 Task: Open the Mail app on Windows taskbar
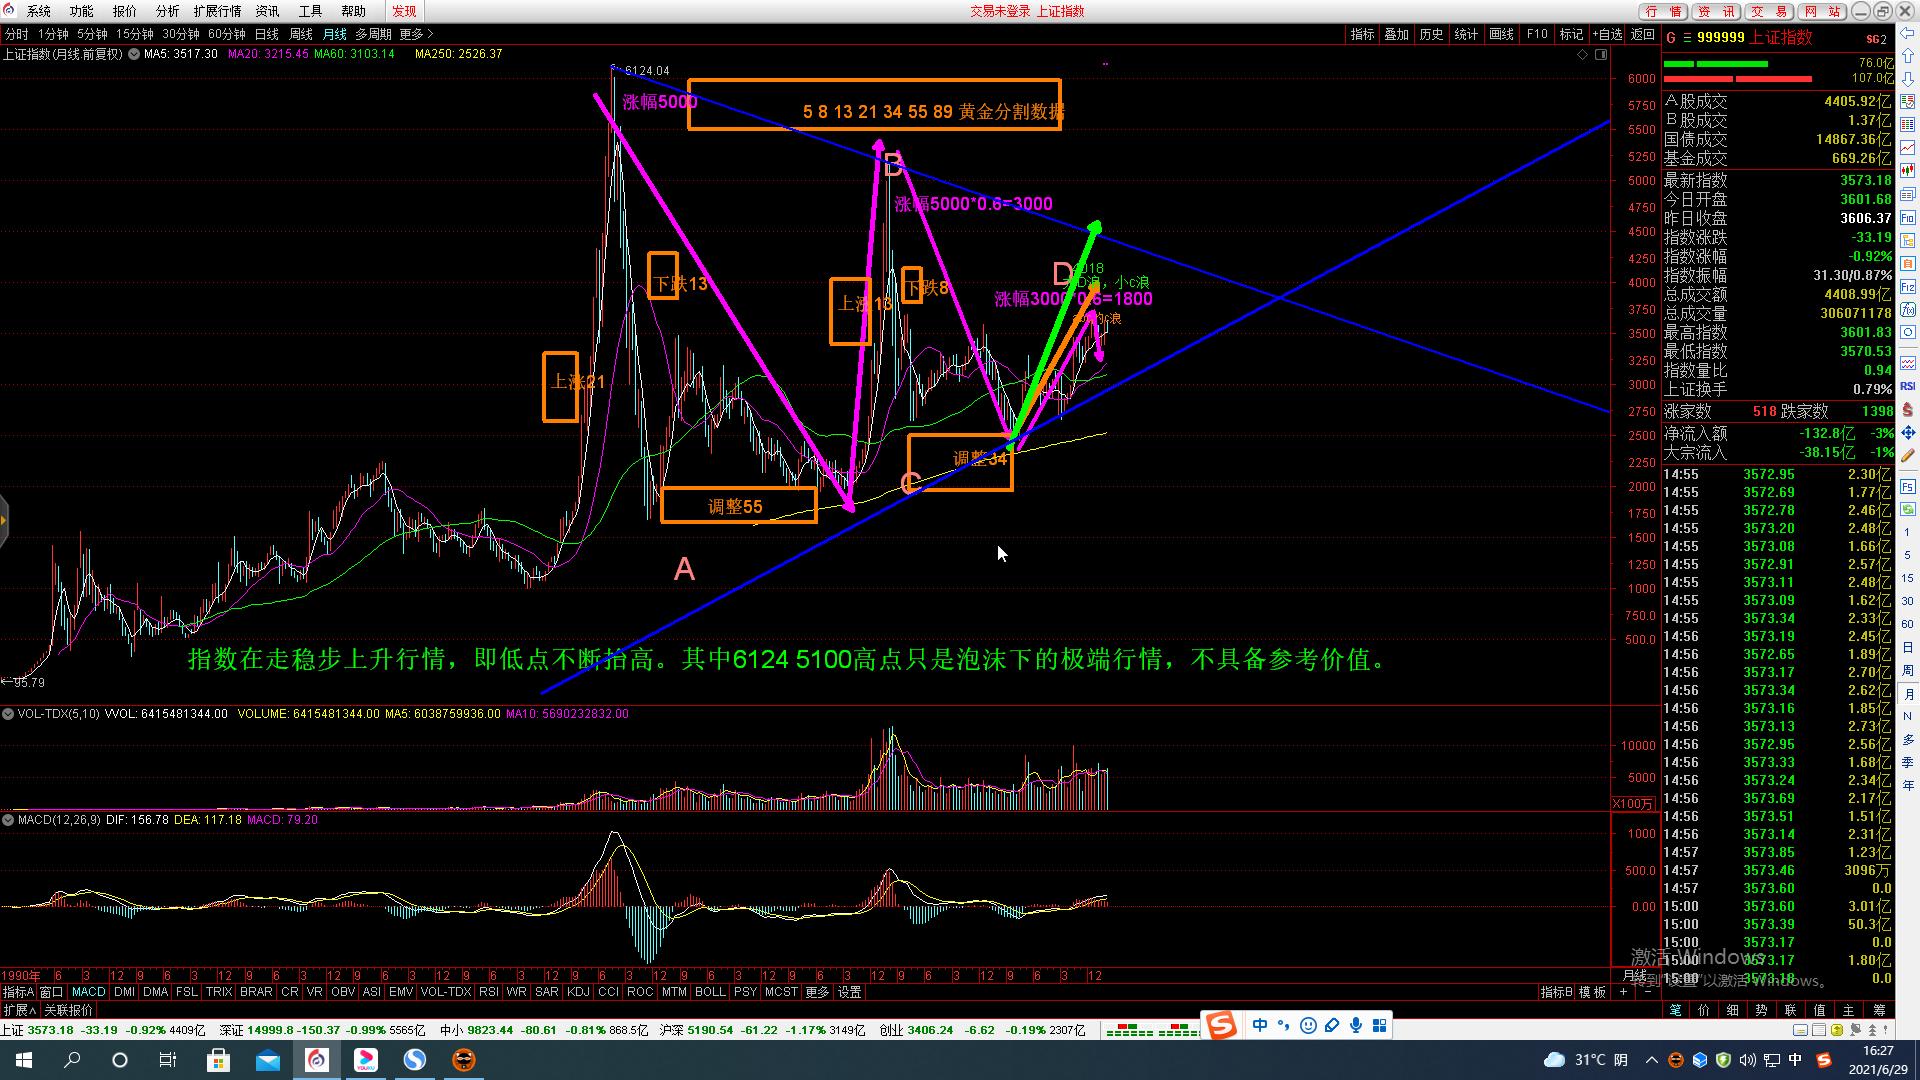(267, 1060)
